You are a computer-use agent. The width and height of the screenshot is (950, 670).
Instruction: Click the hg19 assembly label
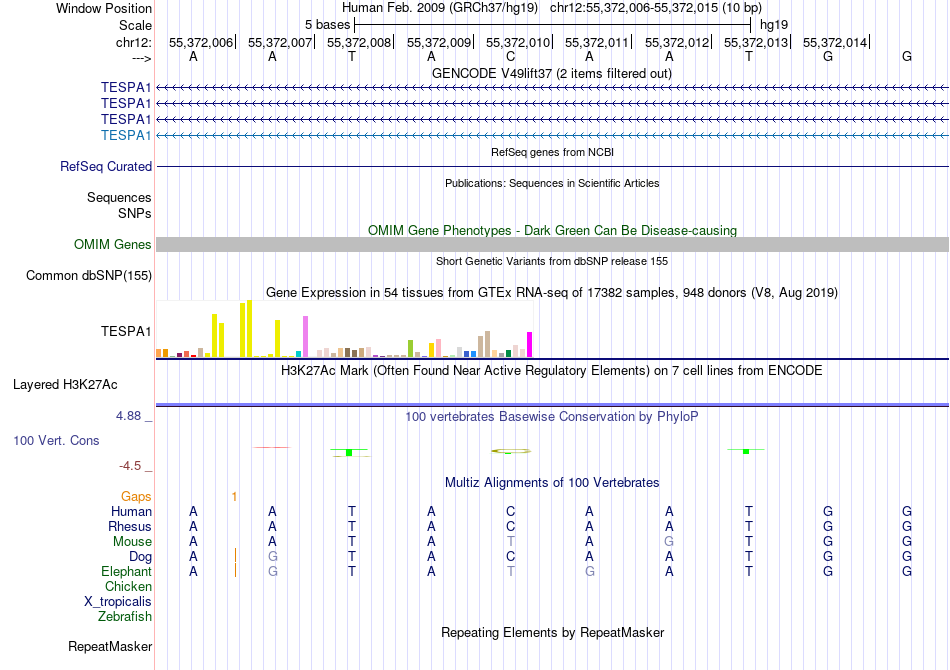click(774, 25)
